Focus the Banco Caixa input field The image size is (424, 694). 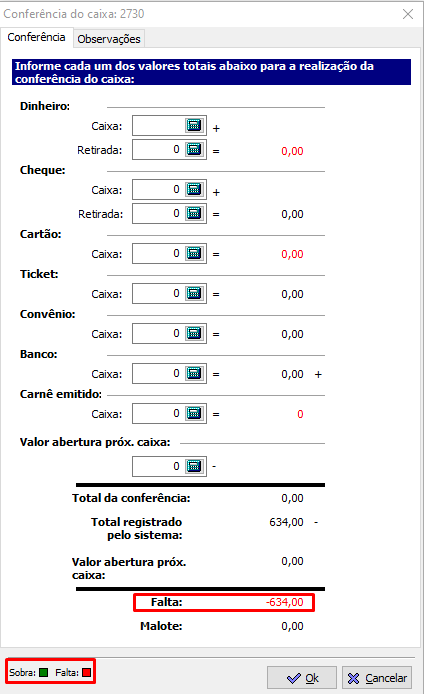158,374
